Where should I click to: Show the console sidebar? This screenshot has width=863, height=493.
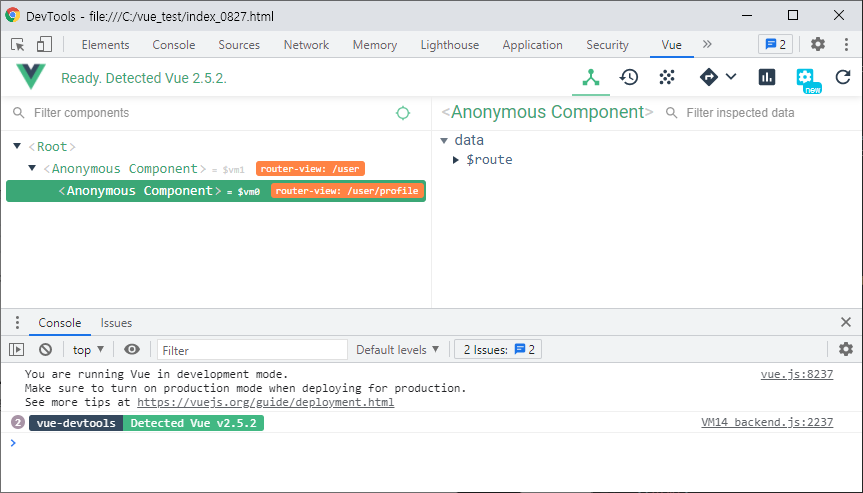tap(17, 349)
